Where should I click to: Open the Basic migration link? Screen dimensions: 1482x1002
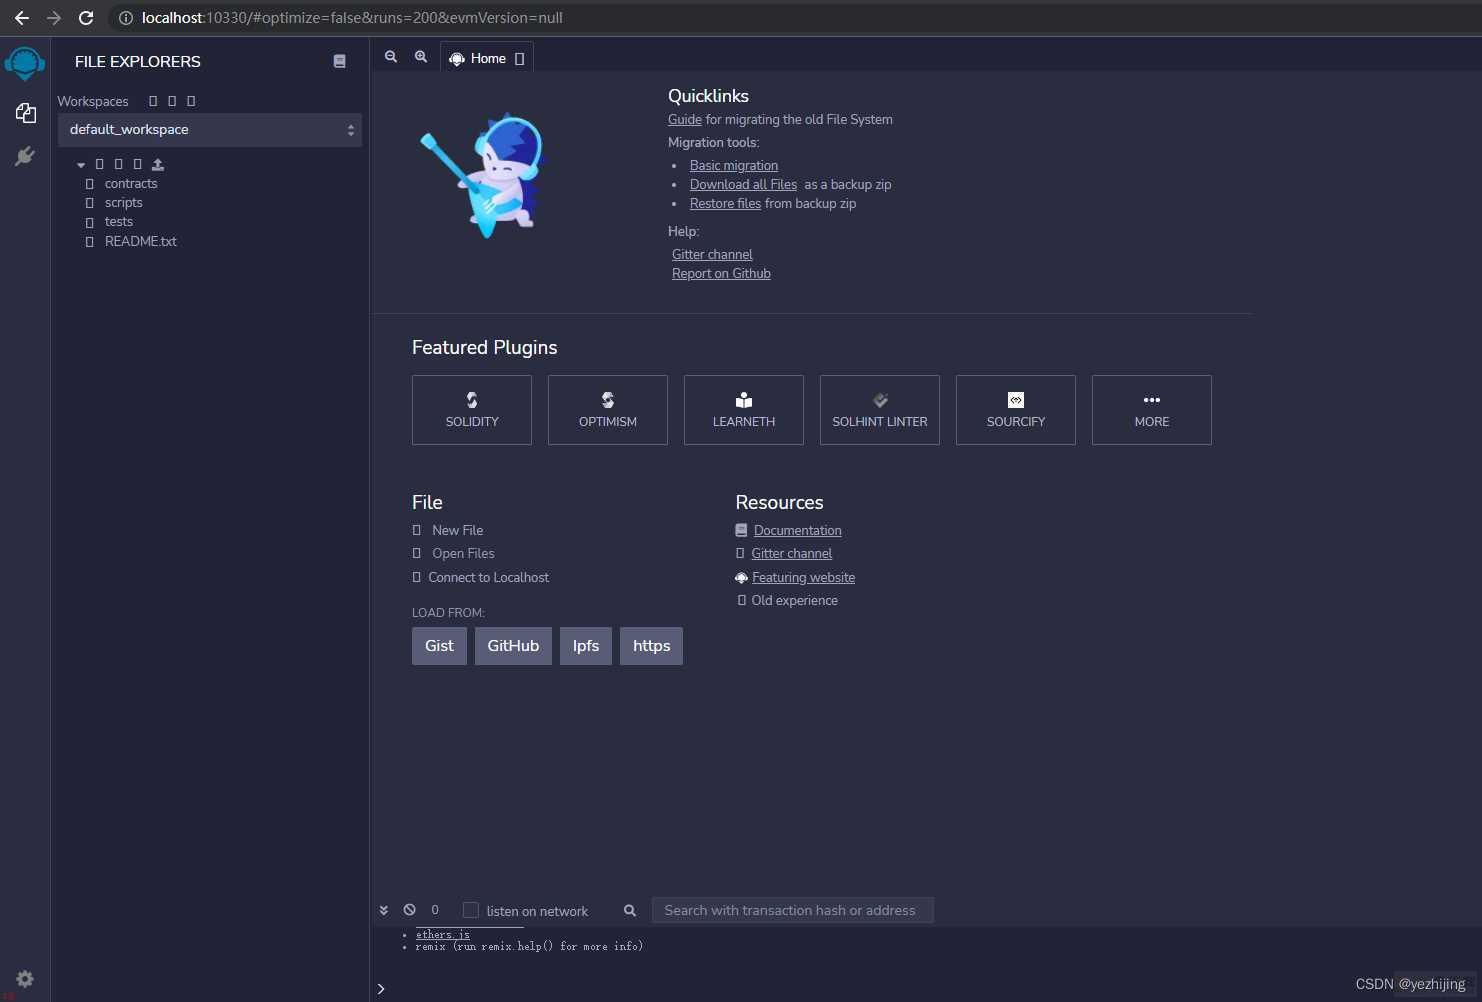pos(734,165)
